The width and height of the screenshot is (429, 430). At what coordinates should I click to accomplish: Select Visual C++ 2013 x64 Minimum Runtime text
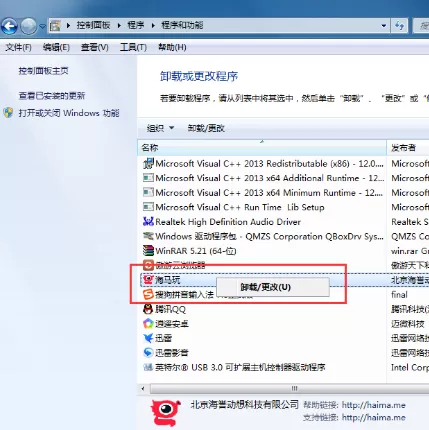[269, 193]
